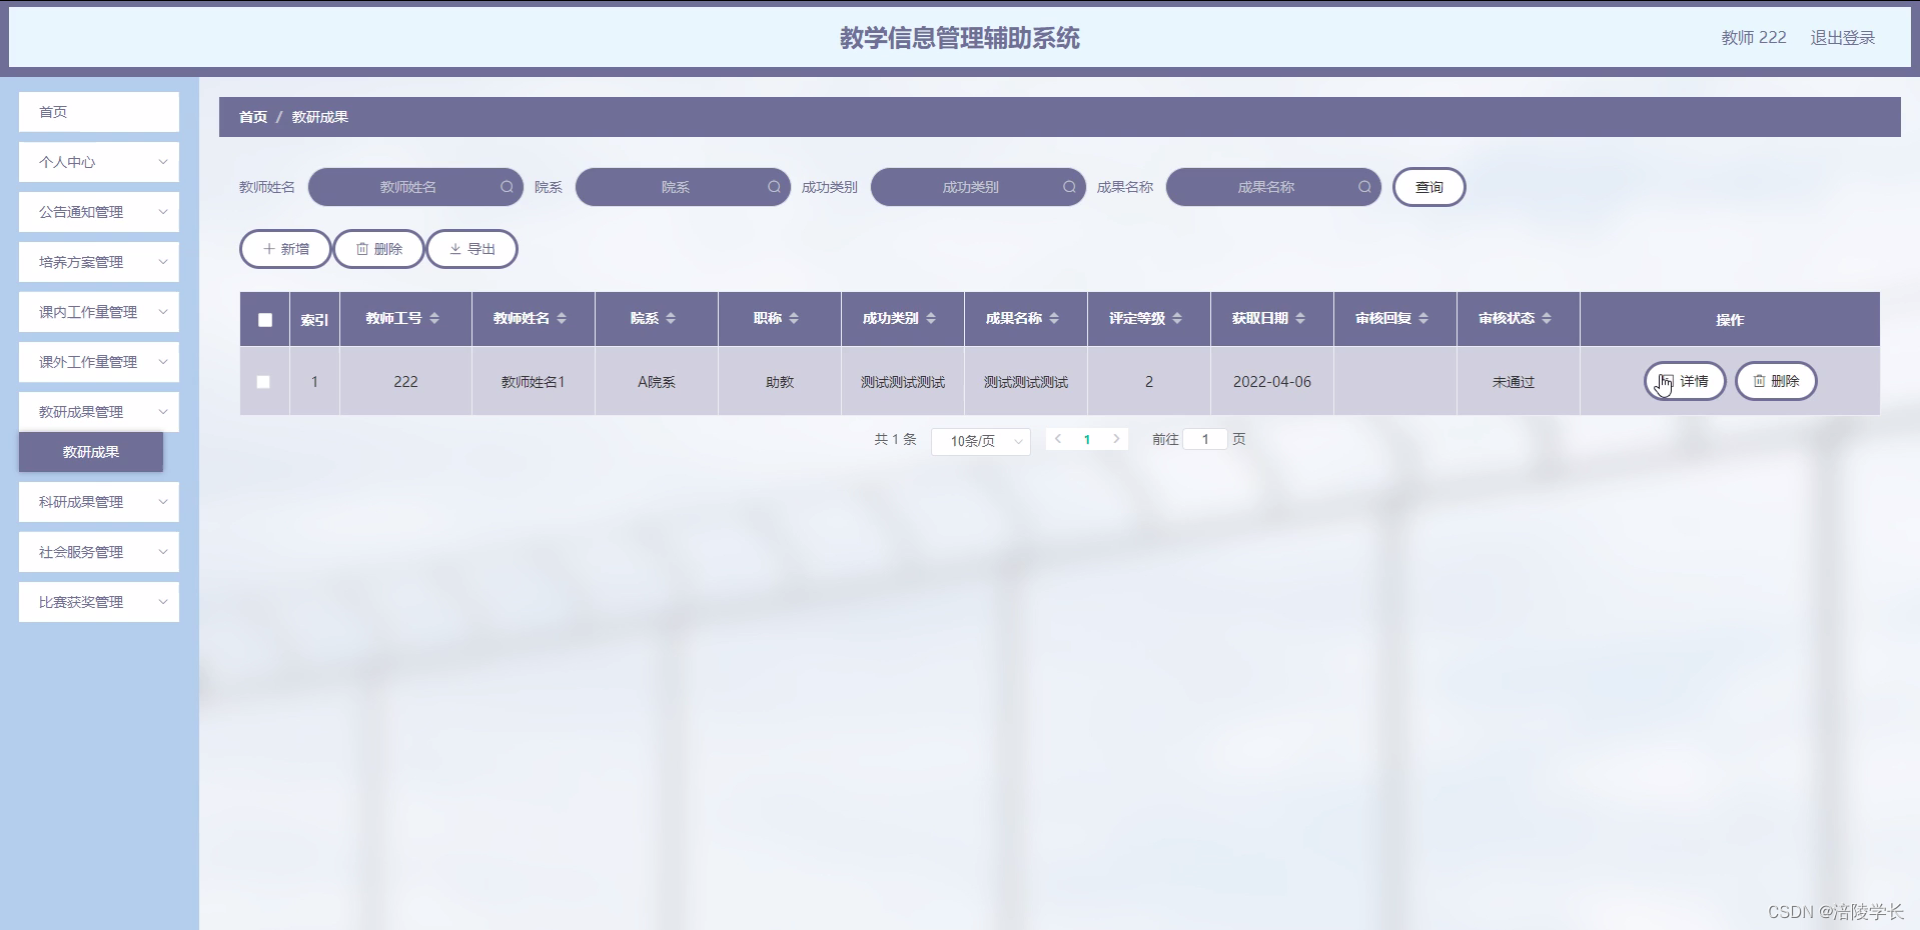
Task: Check the checkbox for row 1
Action: click(x=263, y=381)
